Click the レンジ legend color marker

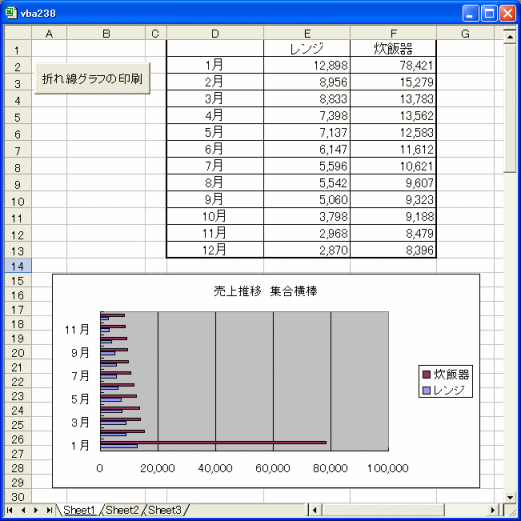tap(426, 390)
